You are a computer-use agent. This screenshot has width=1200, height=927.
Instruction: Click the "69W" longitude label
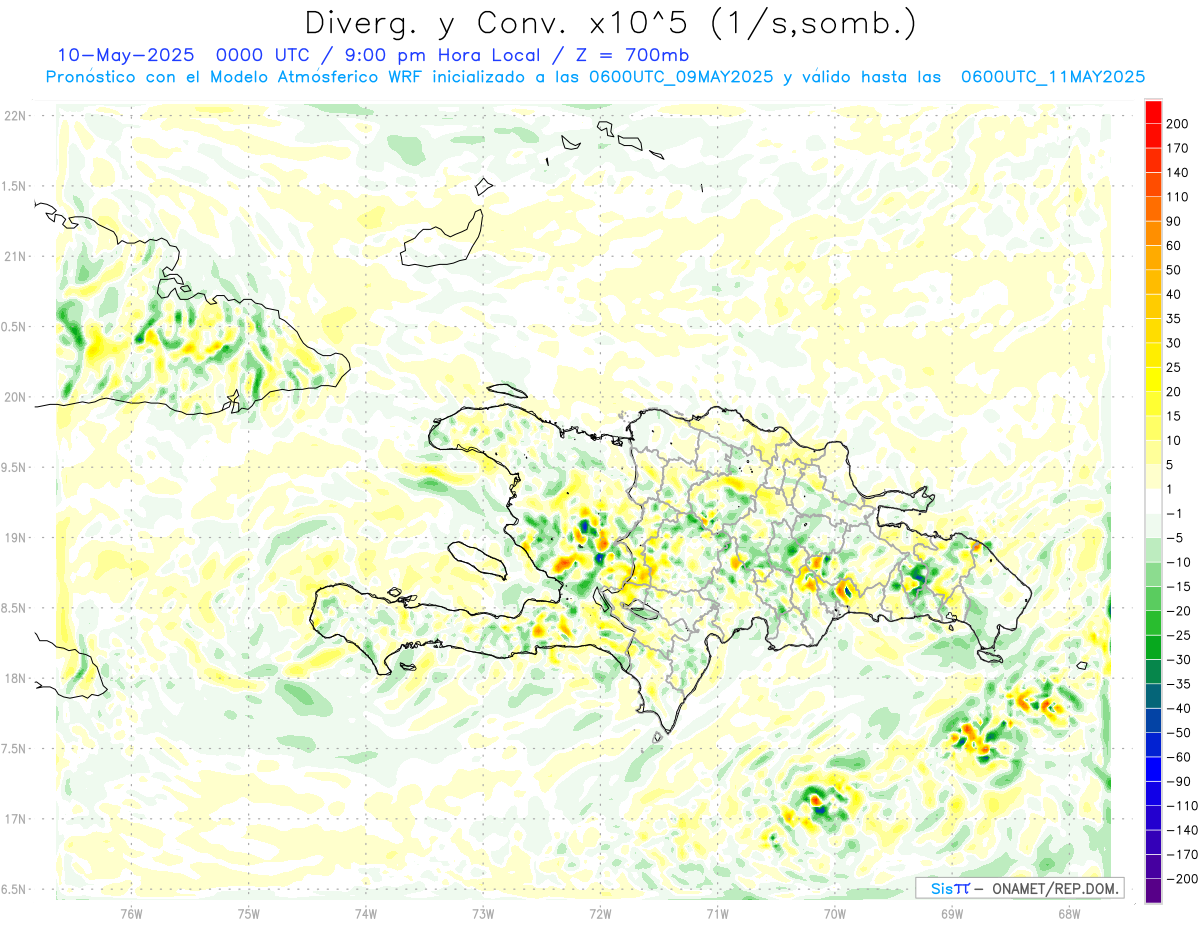[x=952, y=913]
